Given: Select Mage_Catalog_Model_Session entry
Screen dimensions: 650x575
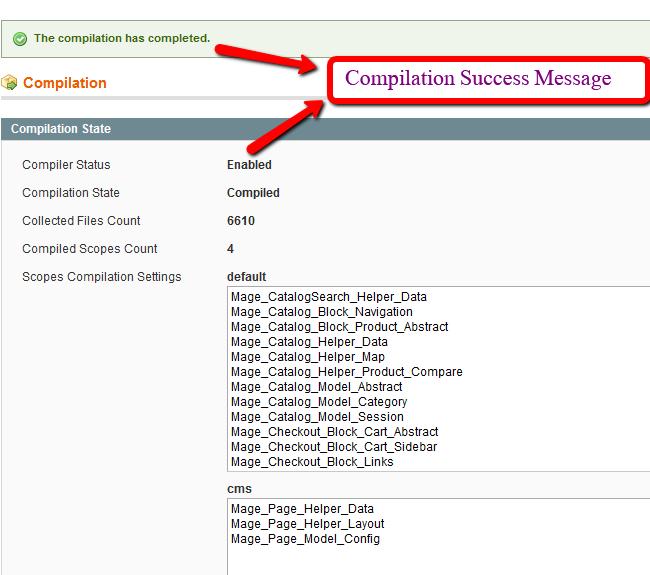Looking at the screenshot, I should 317,417.
